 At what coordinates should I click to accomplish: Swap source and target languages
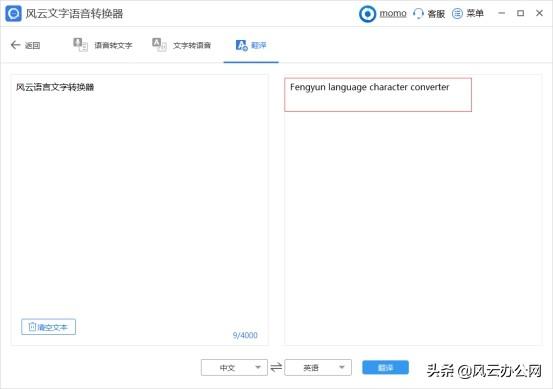276,367
